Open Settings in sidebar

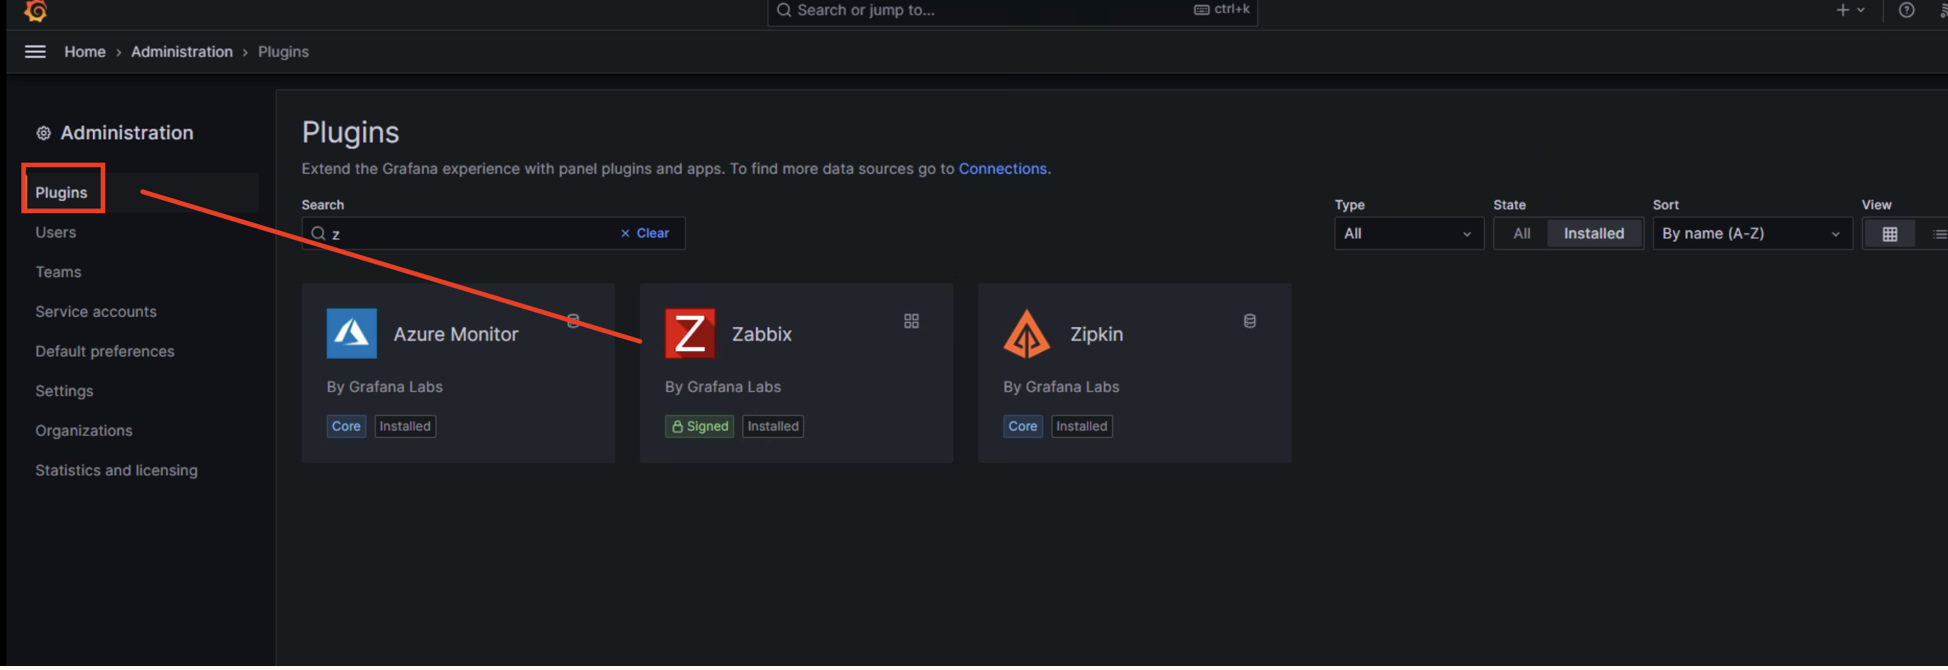(x=64, y=391)
